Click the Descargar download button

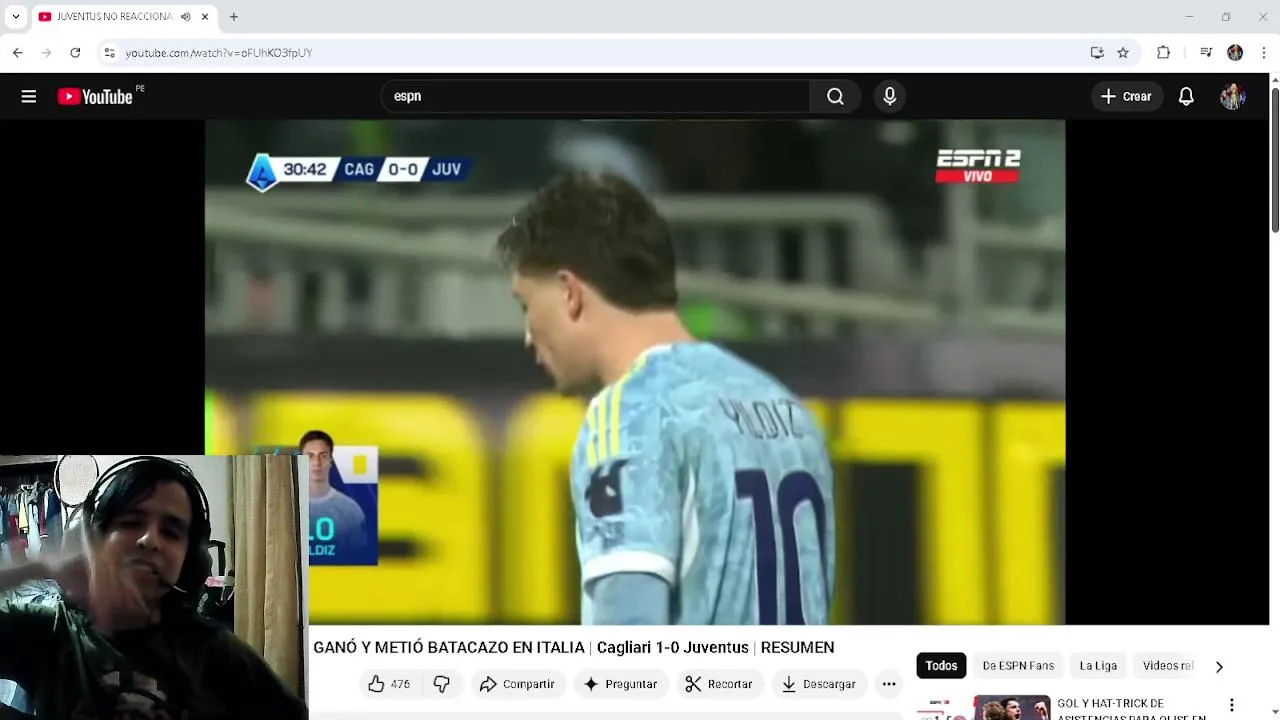pos(818,684)
